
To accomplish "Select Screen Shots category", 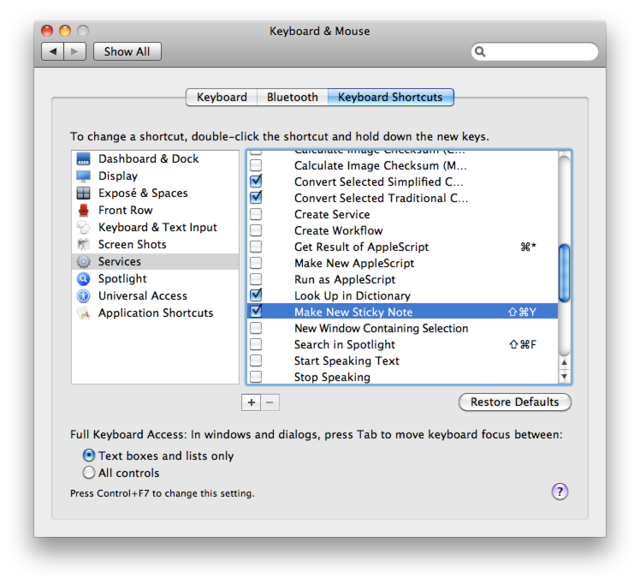I will tap(155, 244).
